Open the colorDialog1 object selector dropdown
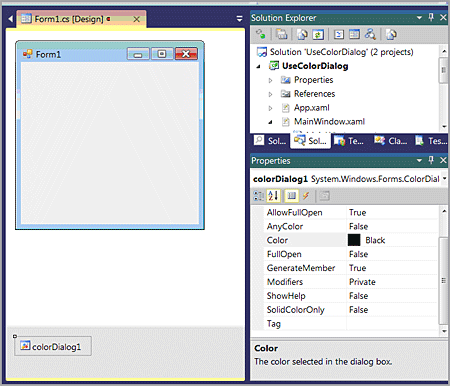This screenshot has width=450, height=386. (x=445, y=179)
